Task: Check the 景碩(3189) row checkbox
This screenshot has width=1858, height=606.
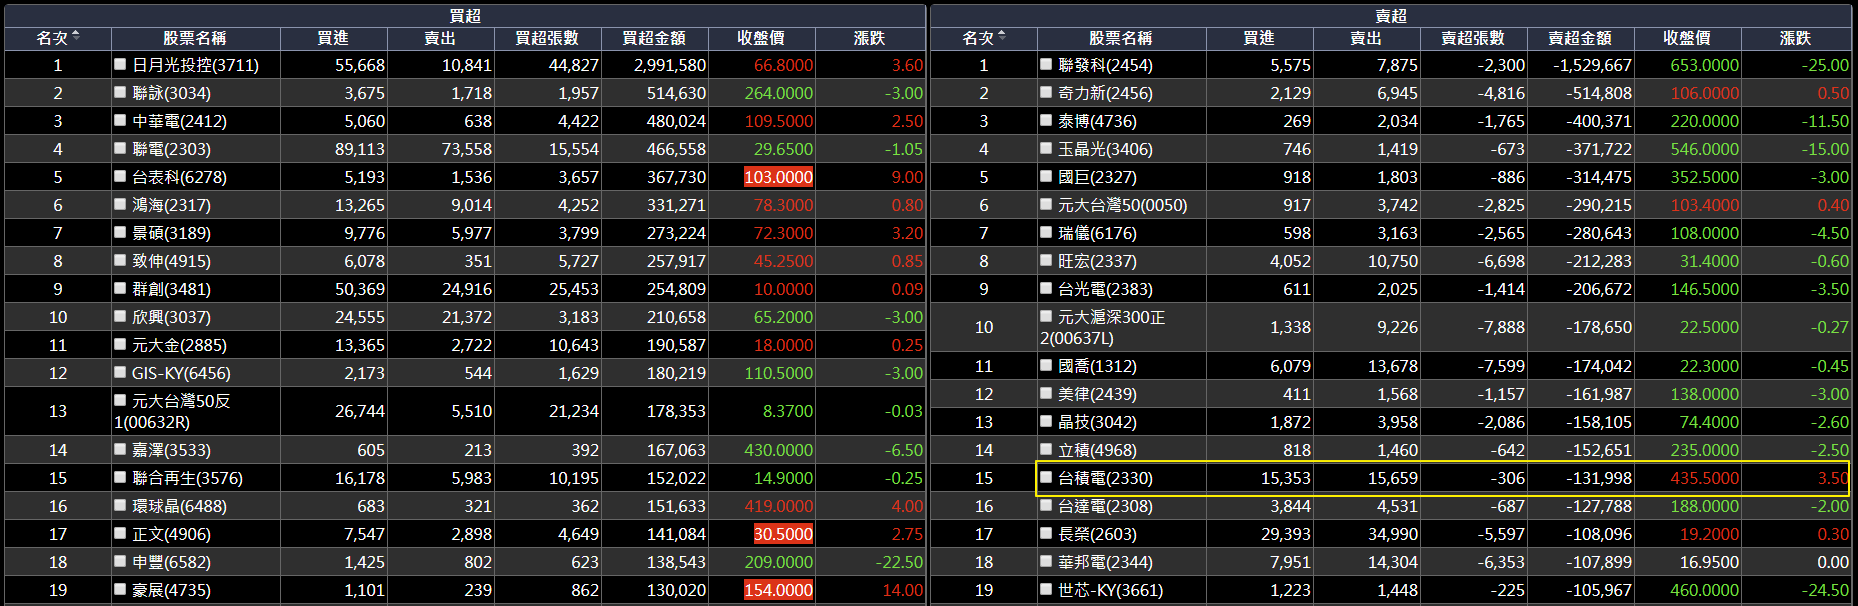Action: pyautogui.click(x=120, y=232)
